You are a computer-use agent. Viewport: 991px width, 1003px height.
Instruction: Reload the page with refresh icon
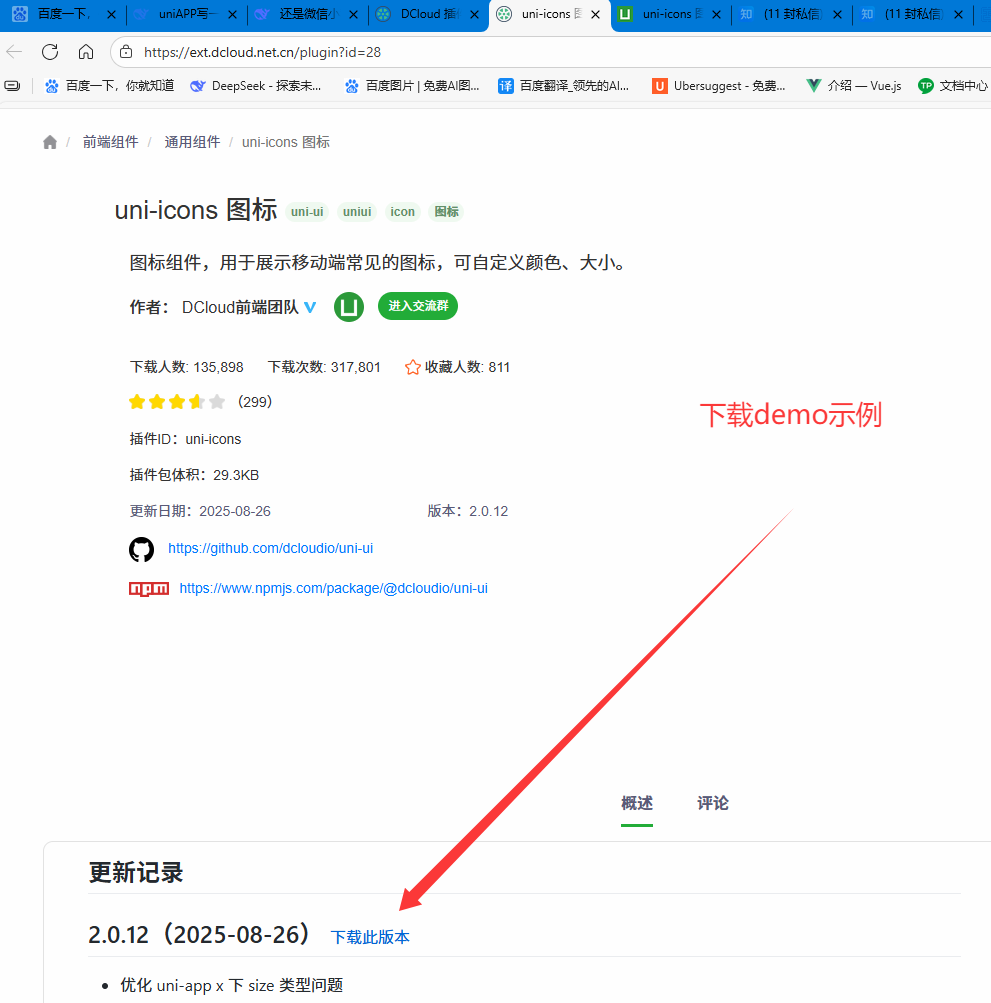coord(50,52)
